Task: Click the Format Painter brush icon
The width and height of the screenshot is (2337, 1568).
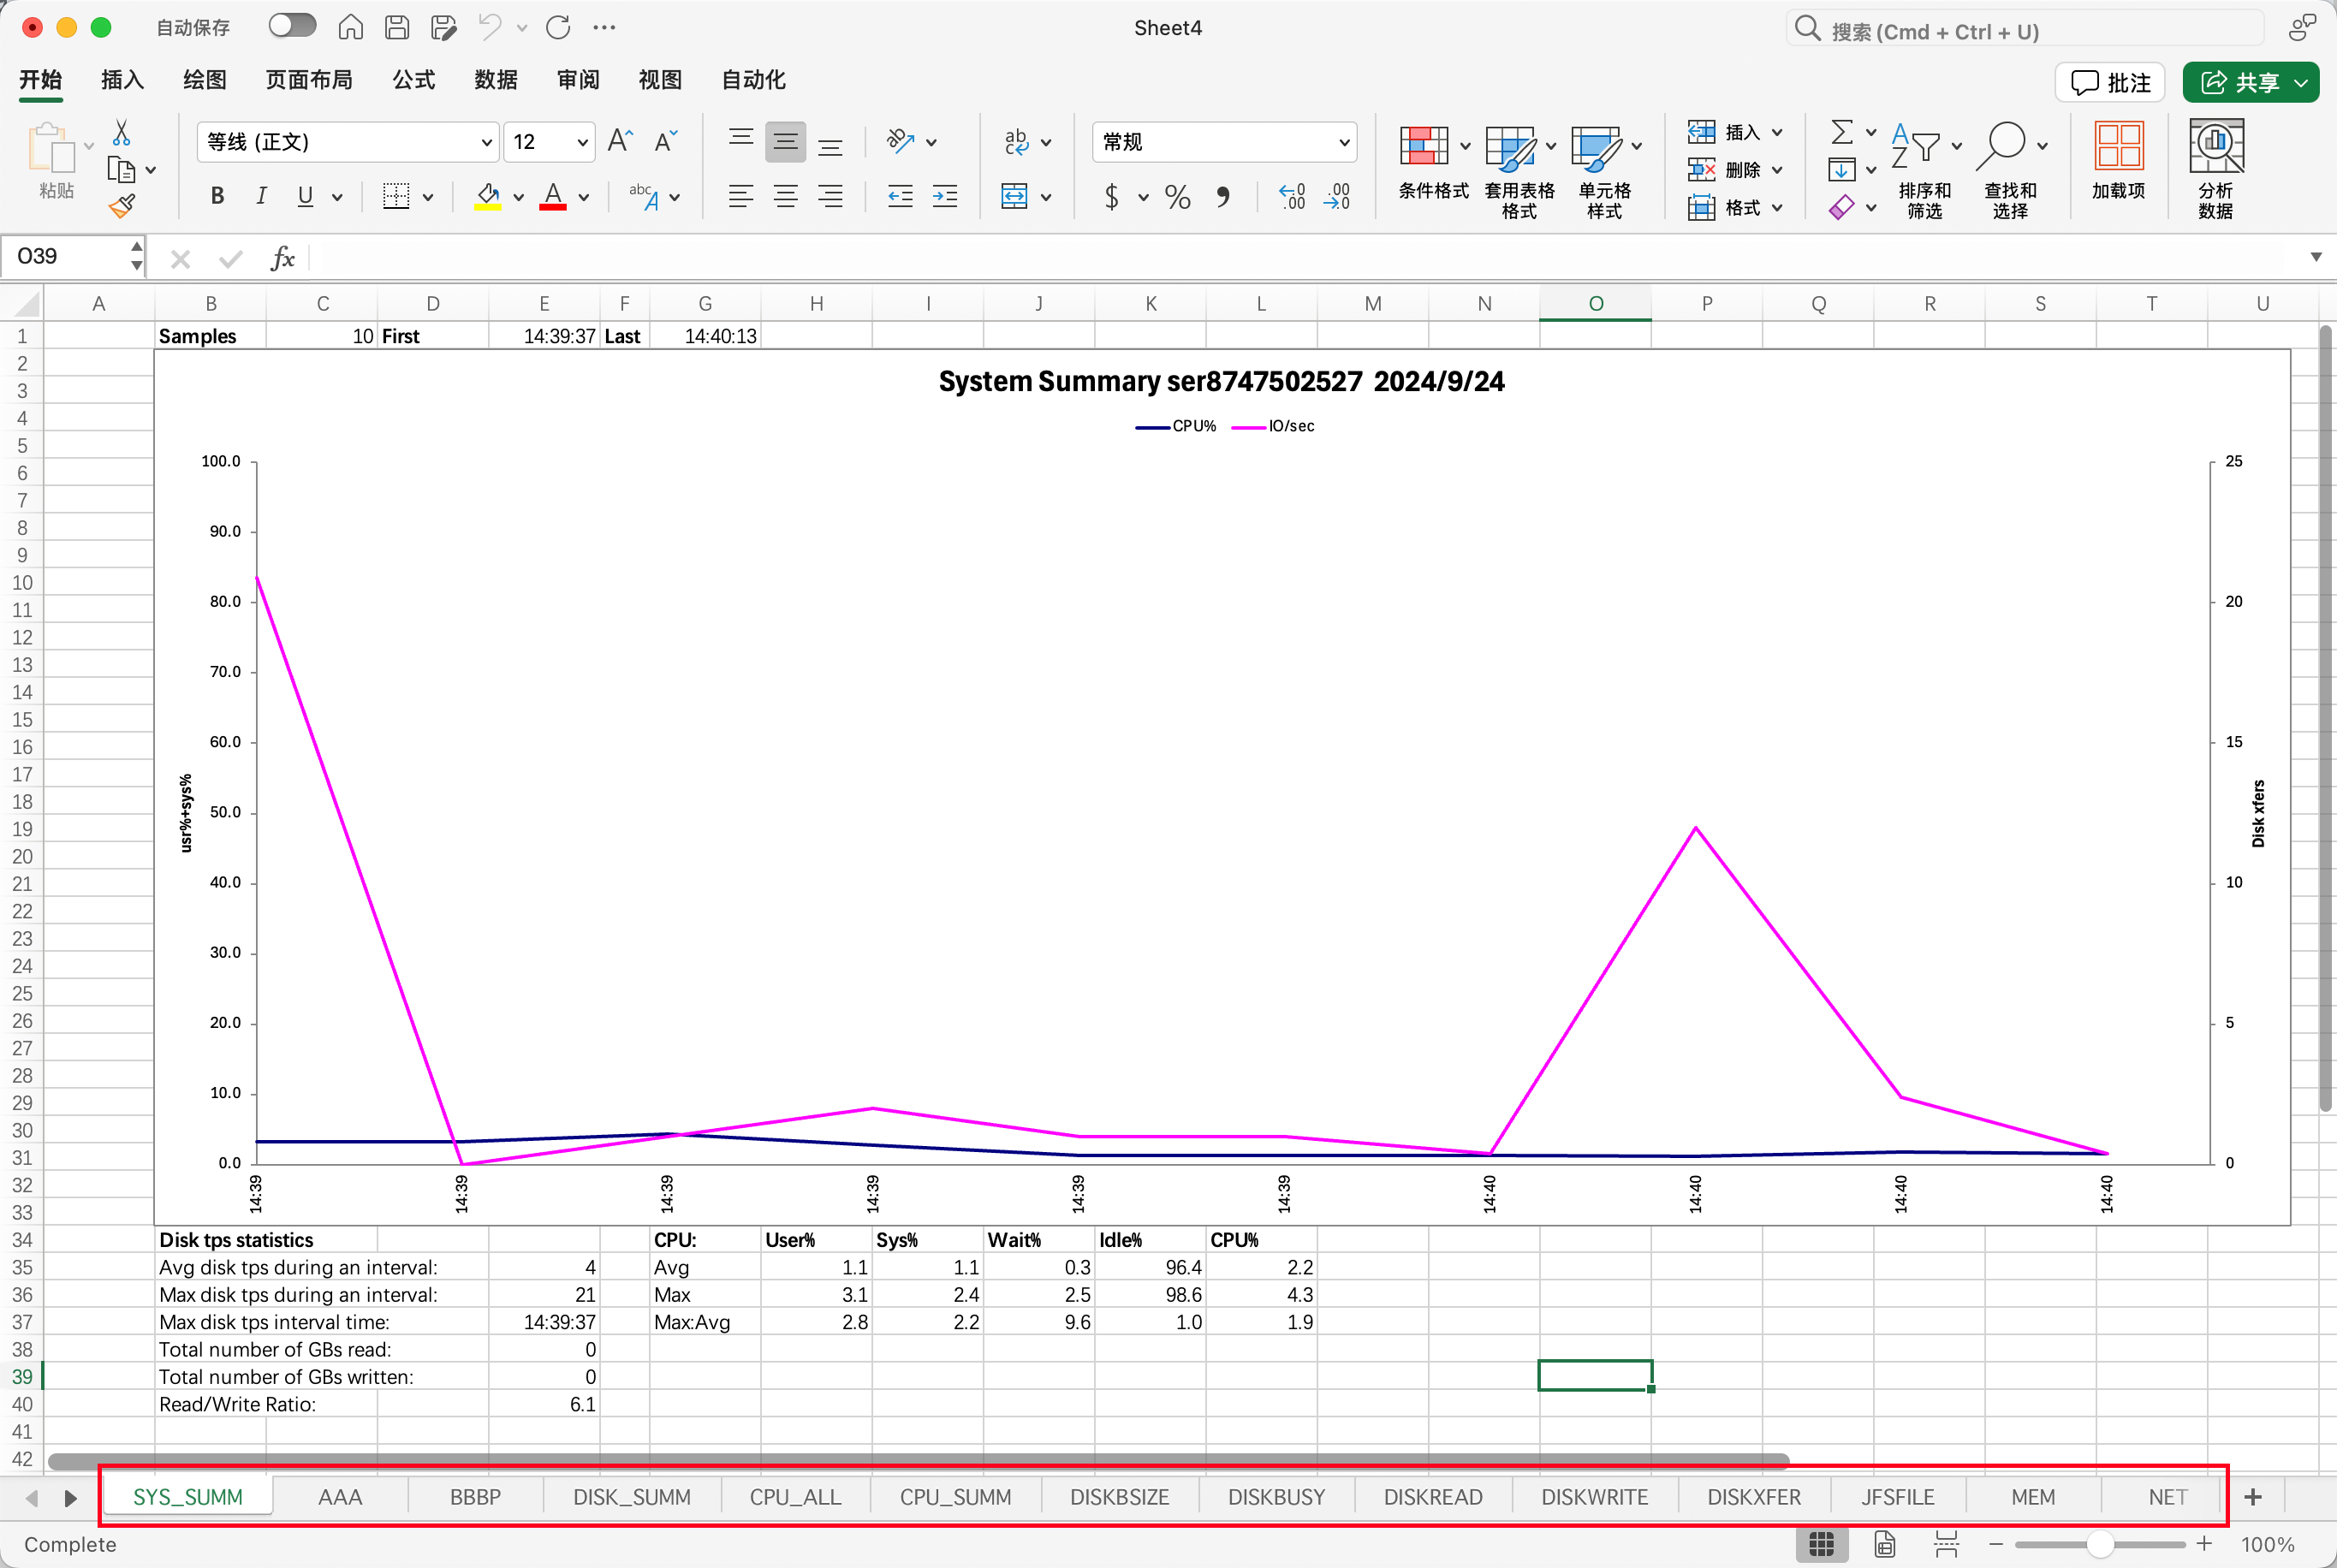Action: (x=122, y=207)
